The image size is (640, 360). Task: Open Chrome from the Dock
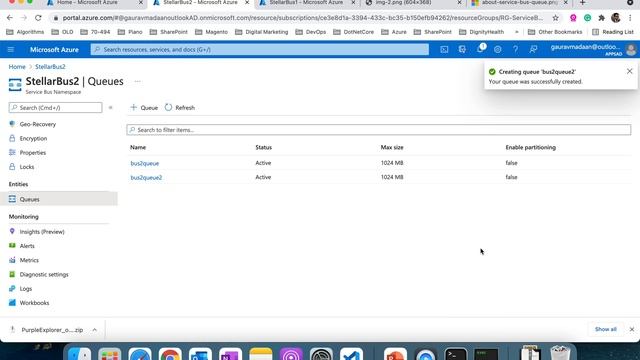pyautogui.click(x=170, y=354)
